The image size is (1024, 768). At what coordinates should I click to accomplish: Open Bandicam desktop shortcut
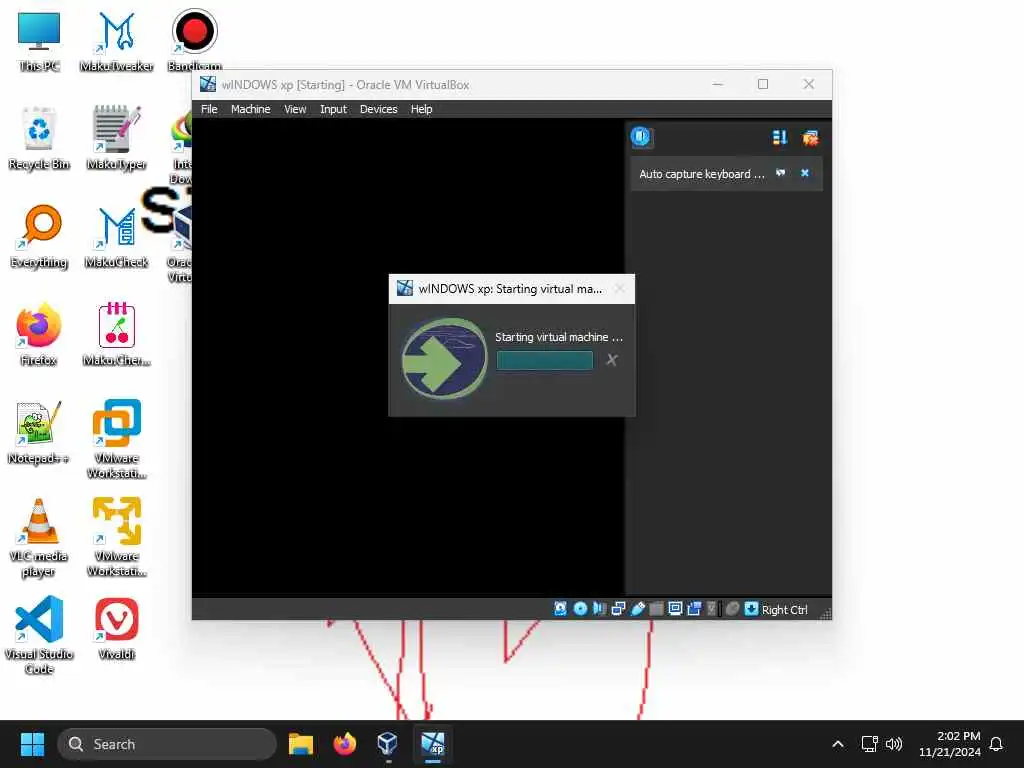click(195, 40)
